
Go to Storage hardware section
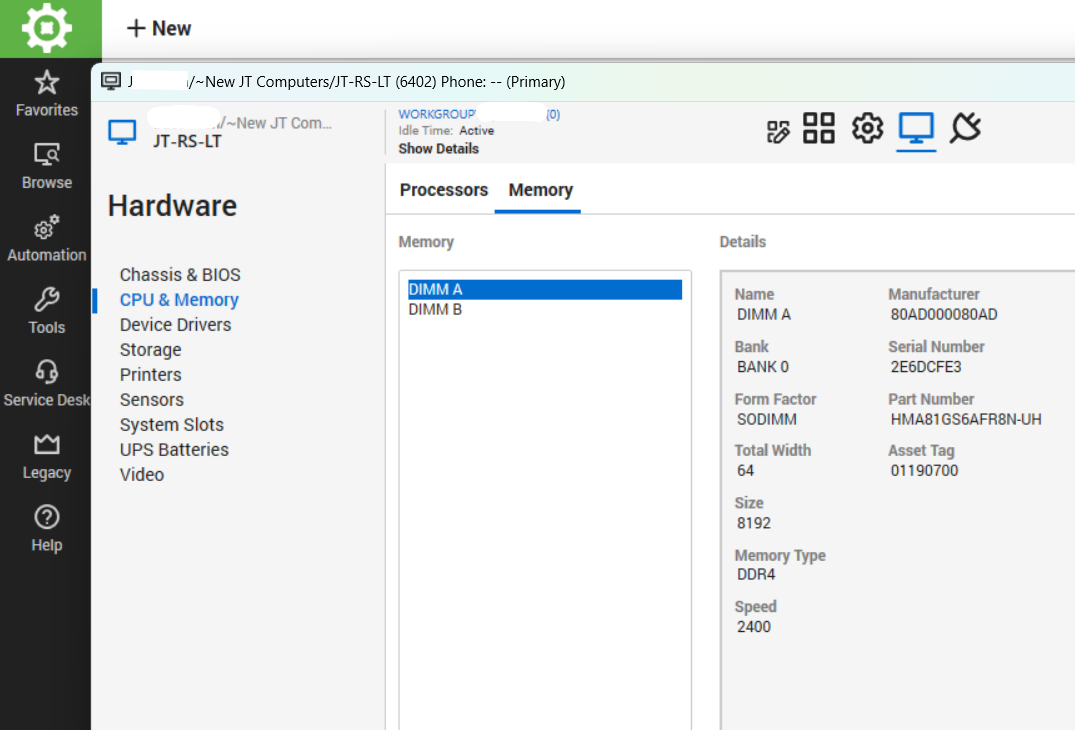[150, 350]
